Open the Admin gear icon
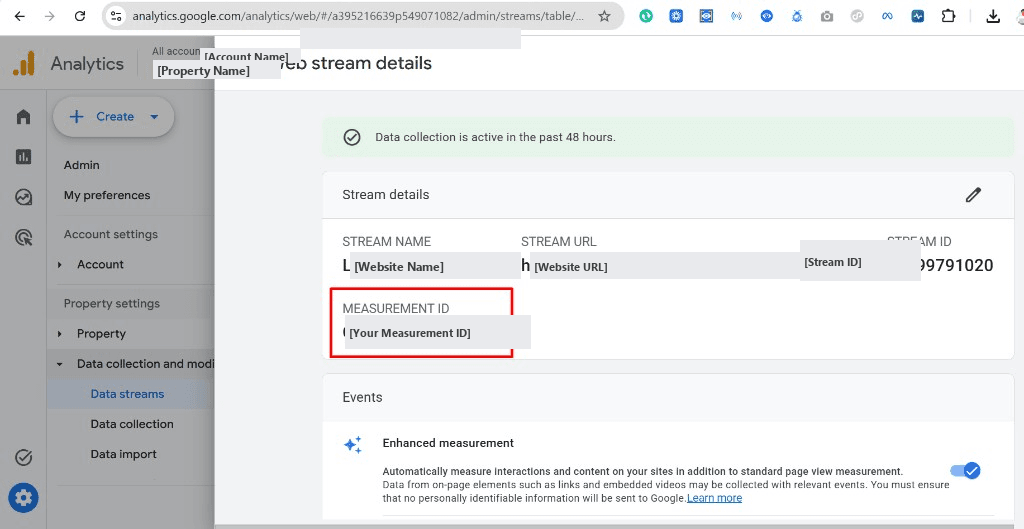The image size is (1024, 529). point(24,498)
